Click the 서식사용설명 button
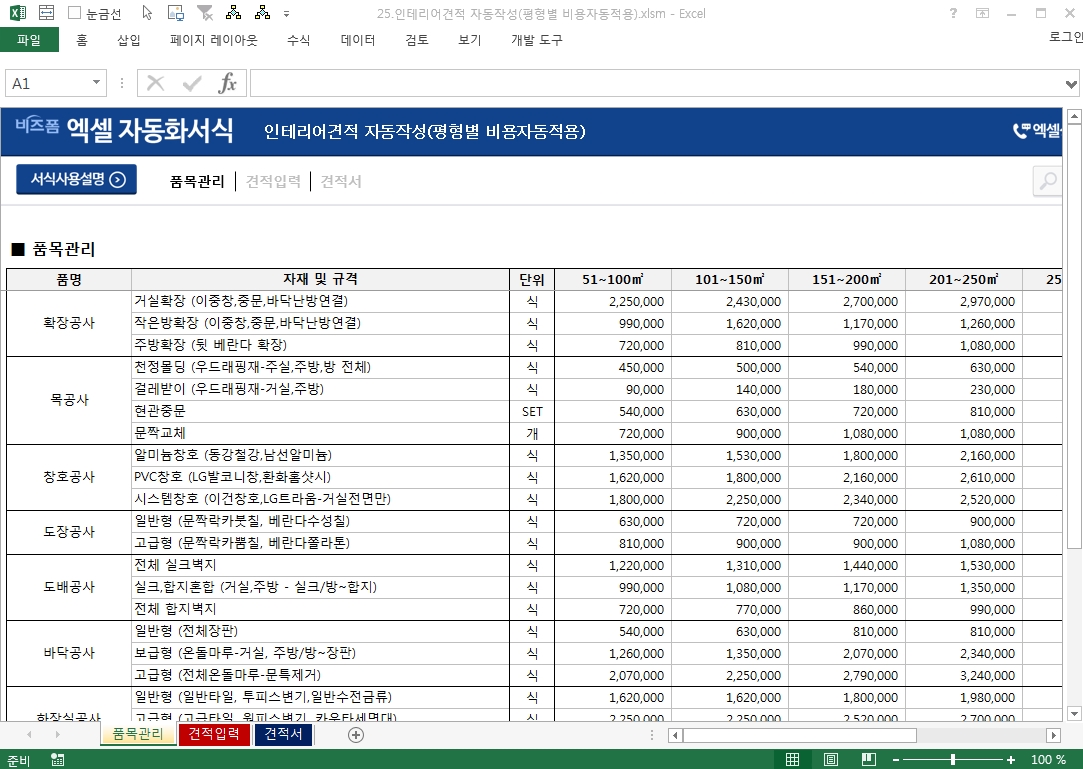This screenshot has width=1083, height=769. (x=76, y=180)
